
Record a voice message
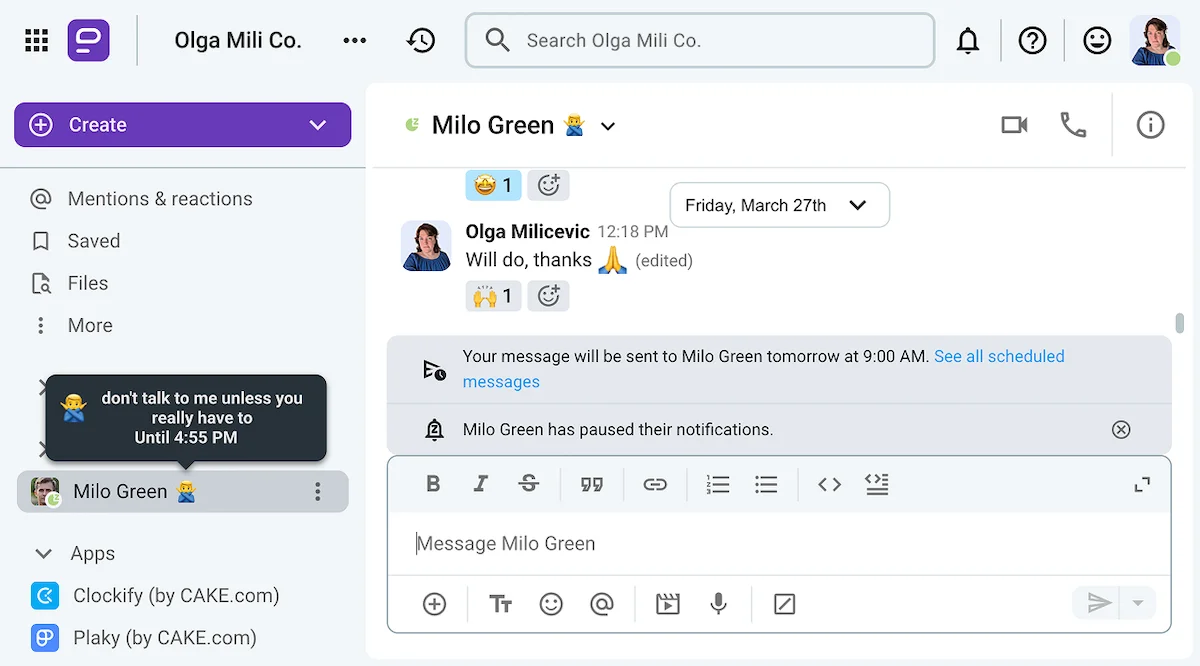point(718,603)
